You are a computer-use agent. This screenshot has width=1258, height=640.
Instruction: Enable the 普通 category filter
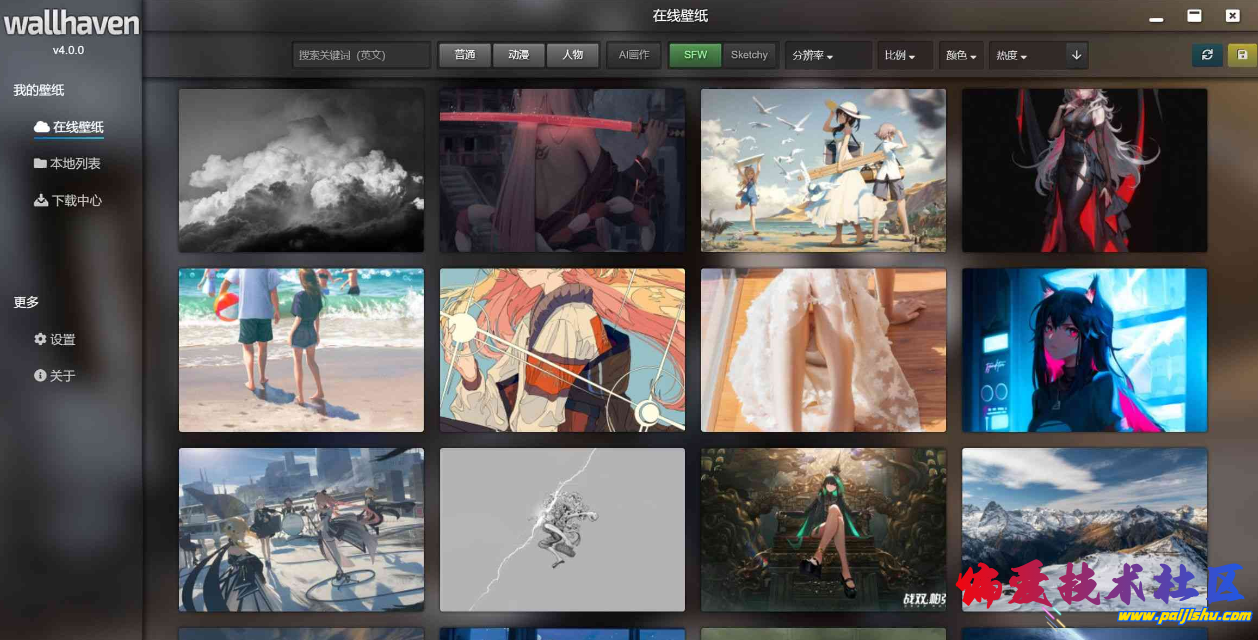point(464,55)
